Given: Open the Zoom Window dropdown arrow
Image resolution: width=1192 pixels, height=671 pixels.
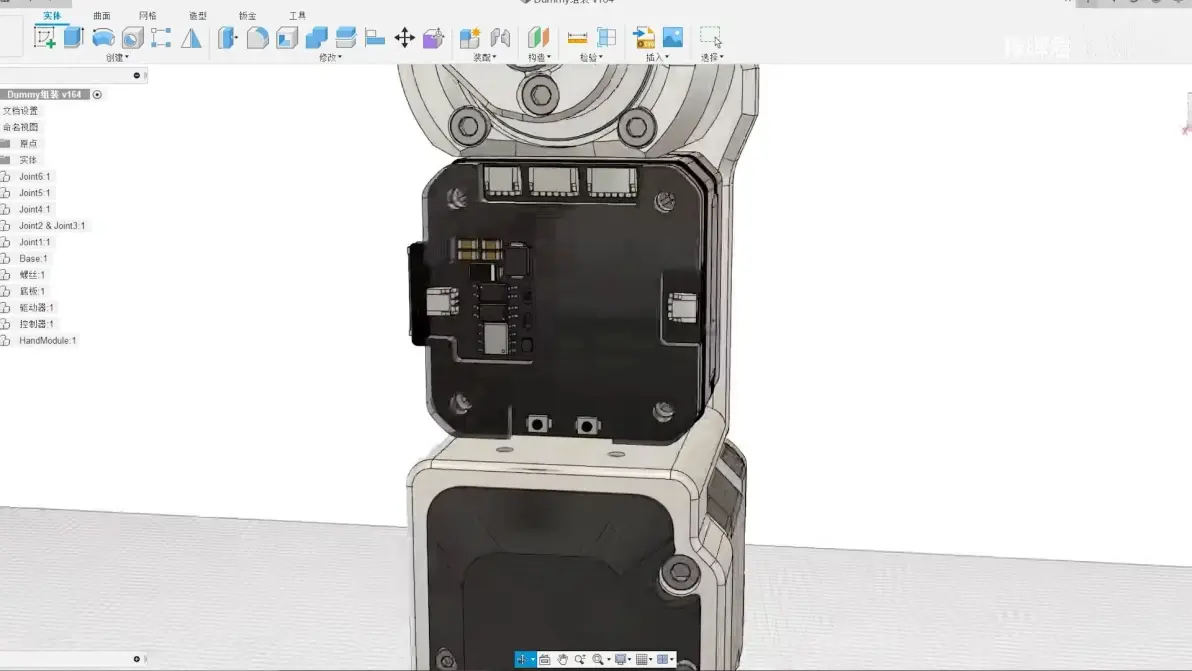Looking at the screenshot, I should (x=608, y=660).
